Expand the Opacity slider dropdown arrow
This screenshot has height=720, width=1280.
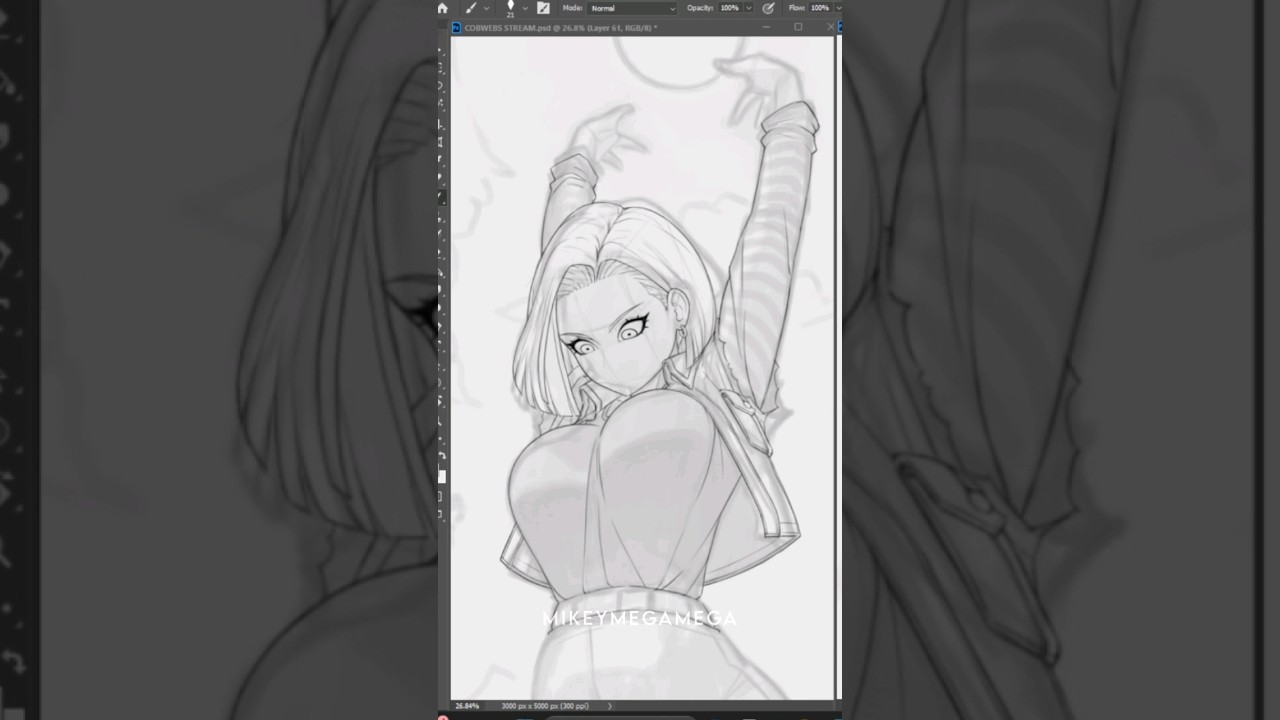748,8
